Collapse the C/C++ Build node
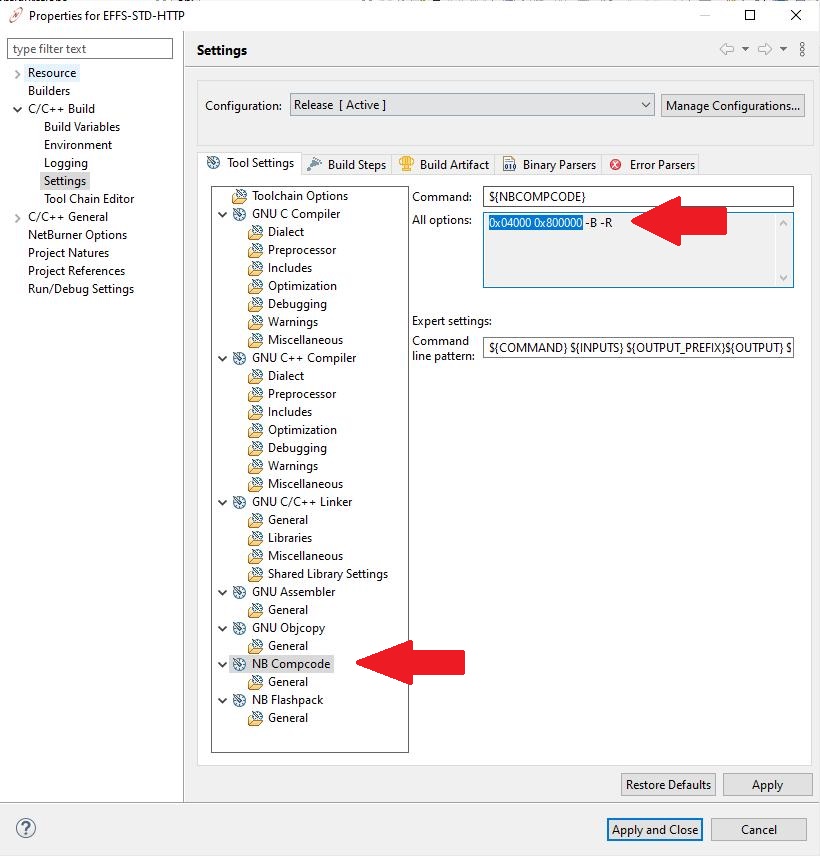The height and width of the screenshot is (856, 820). point(17,109)
